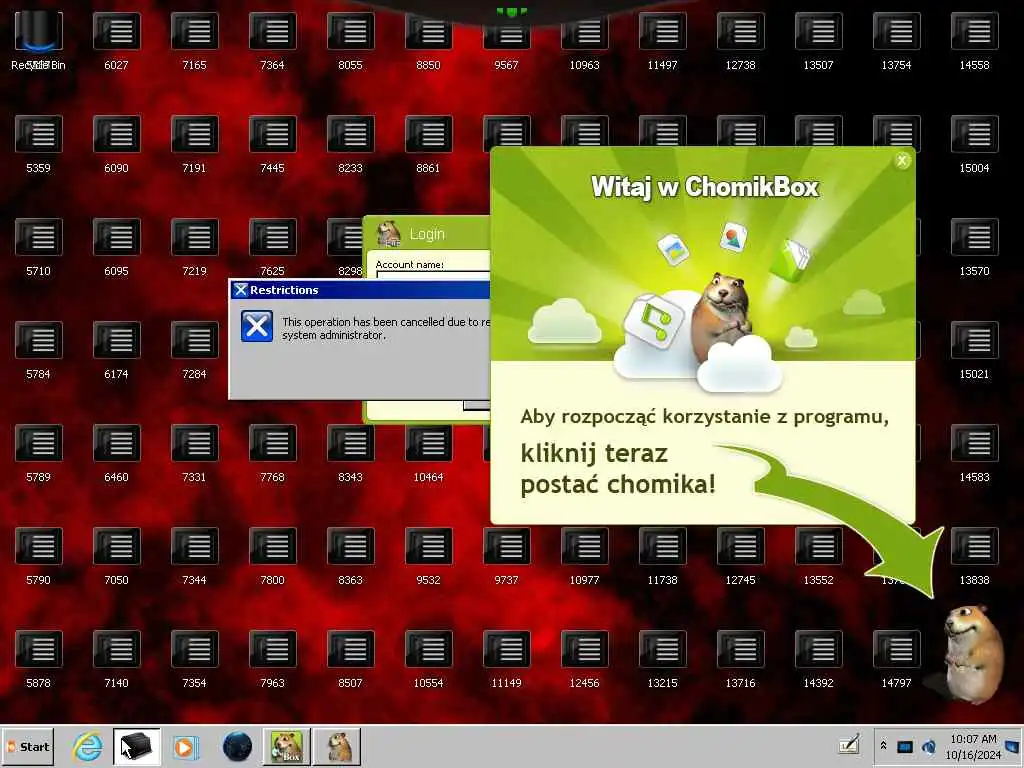Viewport: 1024px width, 768px height.
Task: Select desktop file icon 11149
Action: (x=507, y=658)
